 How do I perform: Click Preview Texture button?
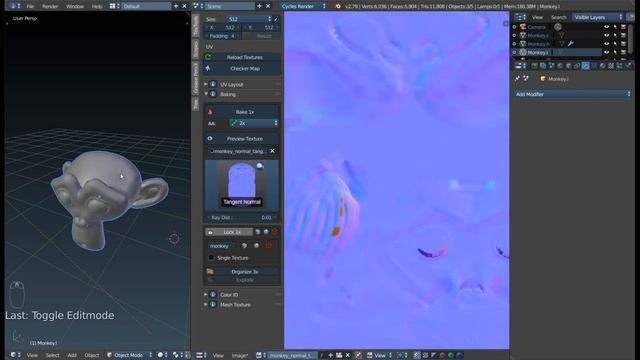(x=242, y=139)
